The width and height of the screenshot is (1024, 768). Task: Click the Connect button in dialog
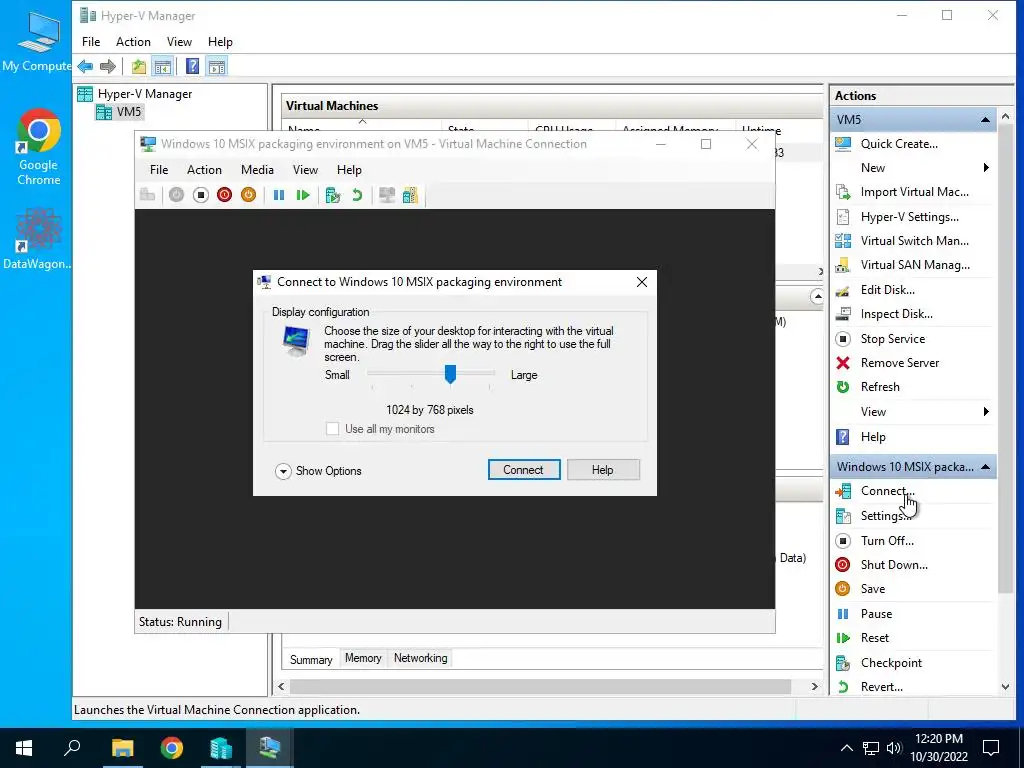(524, 470)
